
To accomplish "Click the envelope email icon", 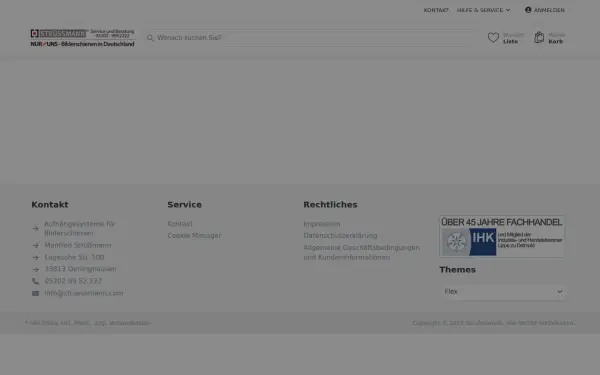I will click(x=36, y=293).
